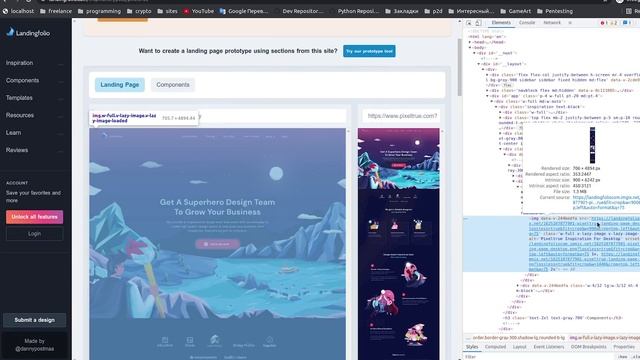Click the pixeltrue.com URL field
This screenshot has width=640, height=360.
(x=401, y=116)
